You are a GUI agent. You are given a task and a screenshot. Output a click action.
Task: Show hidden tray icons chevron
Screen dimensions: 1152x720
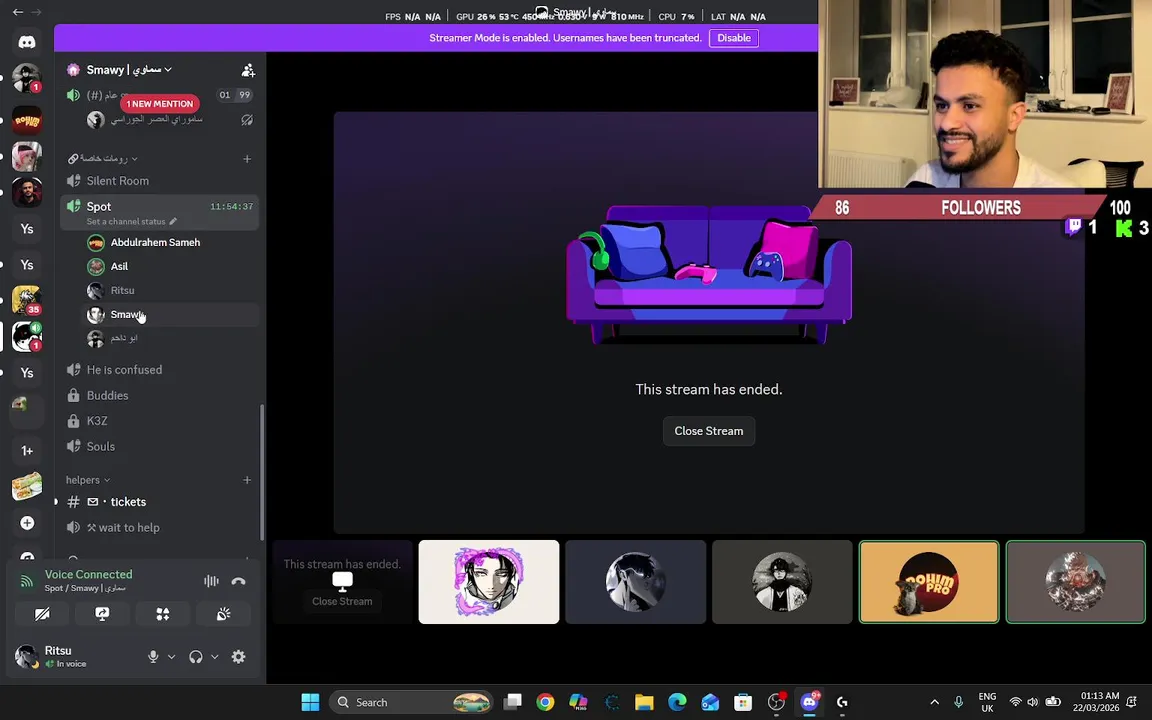(x=935, y=702)
